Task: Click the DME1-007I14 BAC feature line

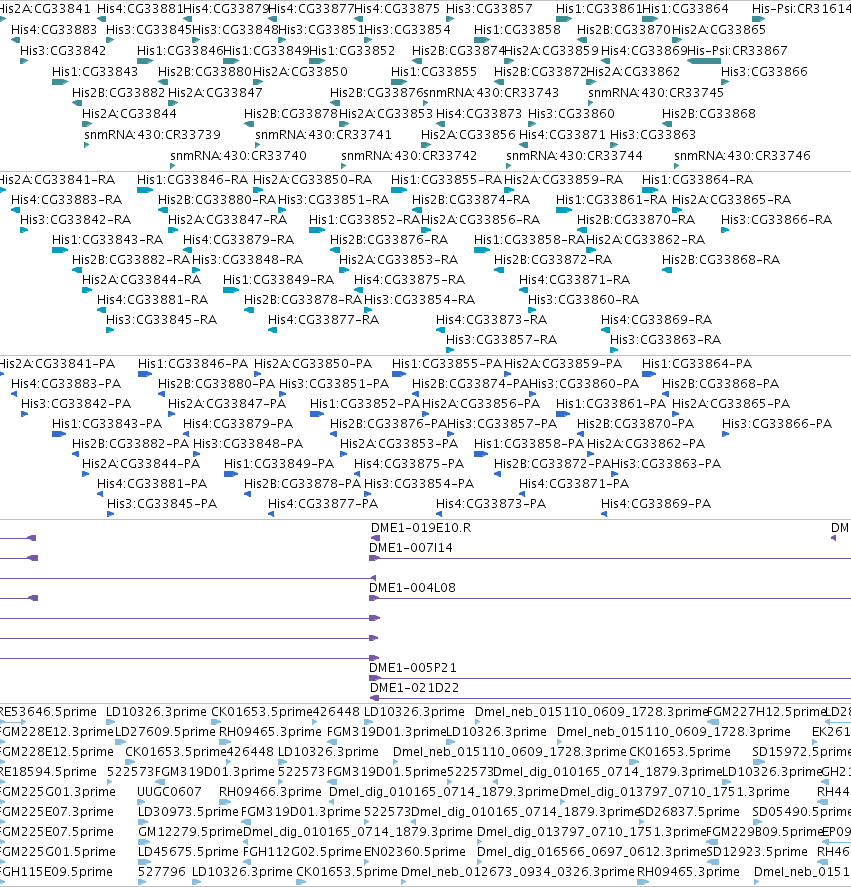Action: [610, 558]
